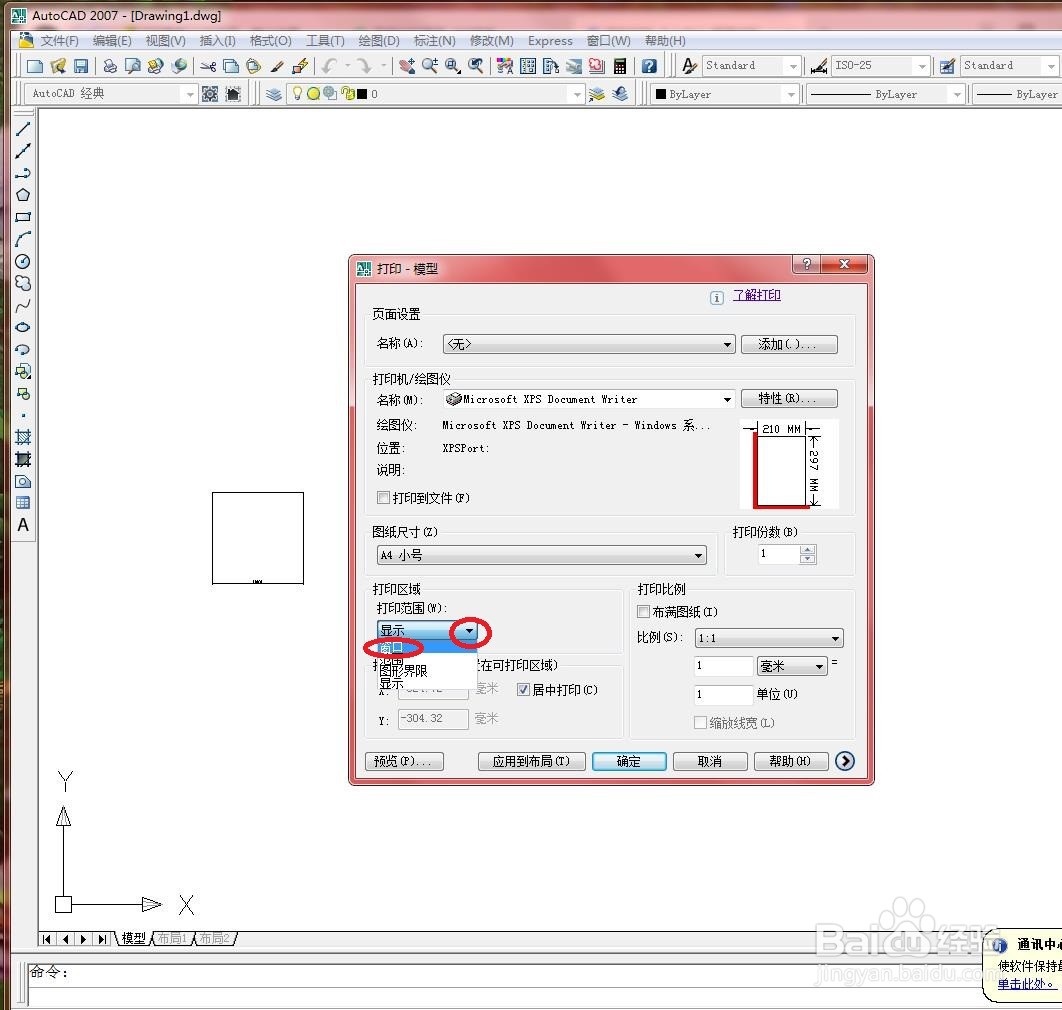
Task: Open millimeter units dropdown
Action: tap(792, 667)
